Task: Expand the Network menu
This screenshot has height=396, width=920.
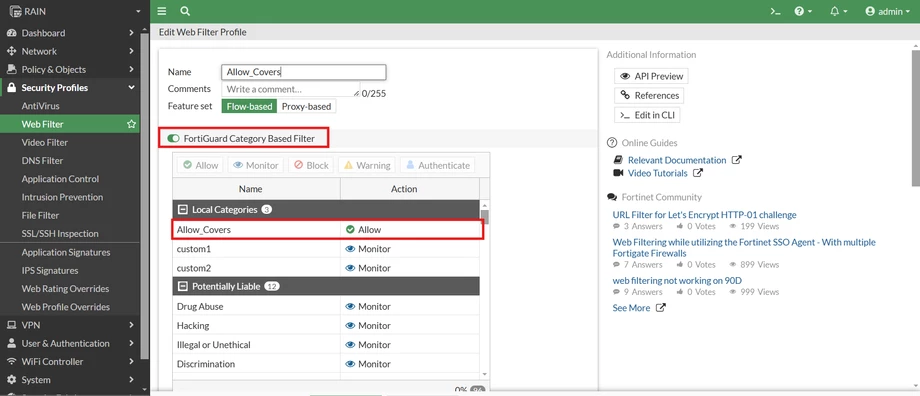Action: tap(70, 51)
